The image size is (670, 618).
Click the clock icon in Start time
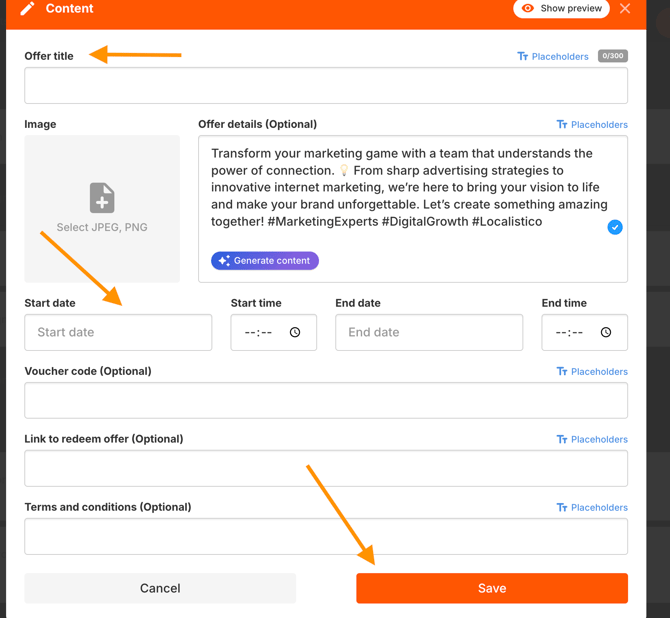295,333
